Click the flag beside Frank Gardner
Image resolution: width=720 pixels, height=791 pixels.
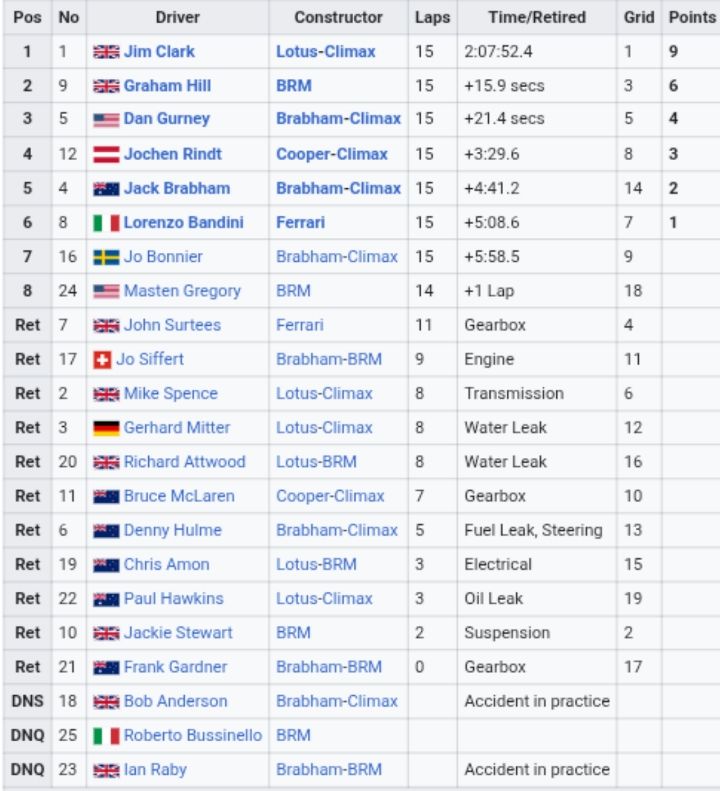[x=106, y=667]
